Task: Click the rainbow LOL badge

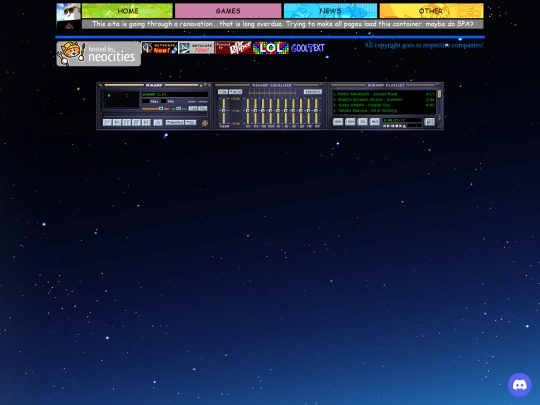Action: (x=271, y=48)
